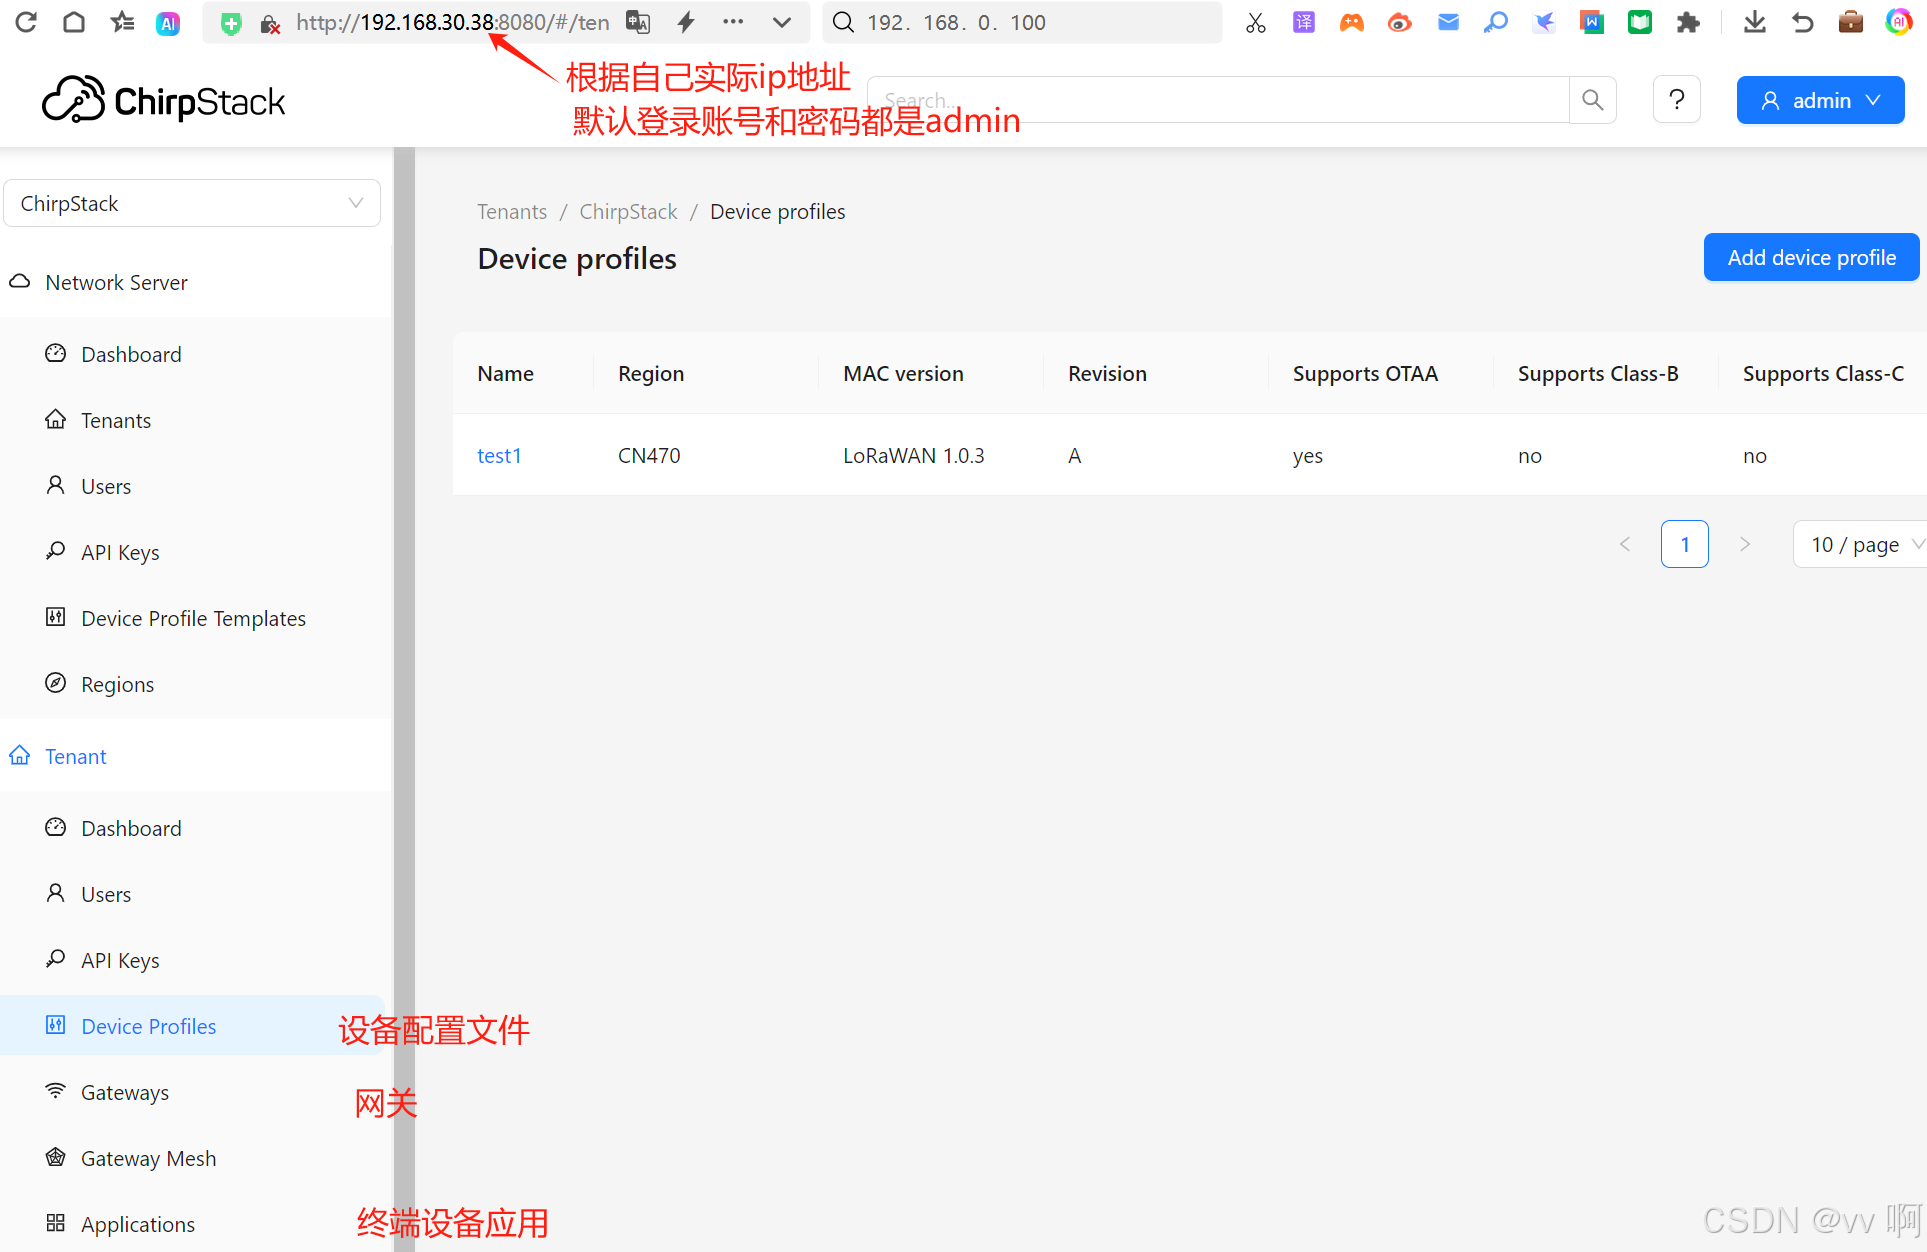Click the blue bird extension icon
The width and height of the screenshot is (1927, 1252).
tap(1544, 22)
